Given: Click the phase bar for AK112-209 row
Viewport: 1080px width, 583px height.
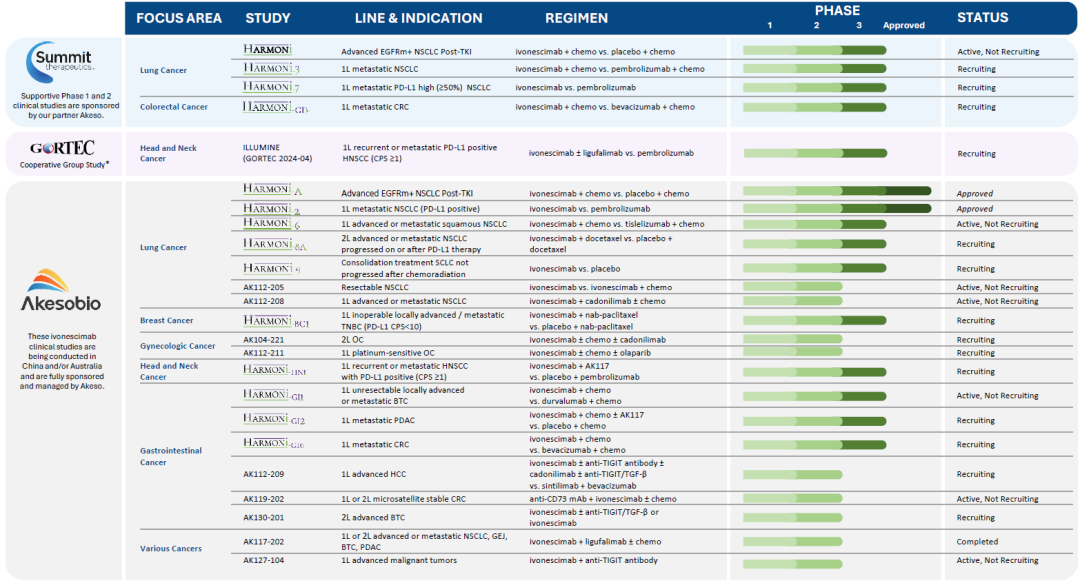Looking at the screenshot, I should [x=793, y=474].
